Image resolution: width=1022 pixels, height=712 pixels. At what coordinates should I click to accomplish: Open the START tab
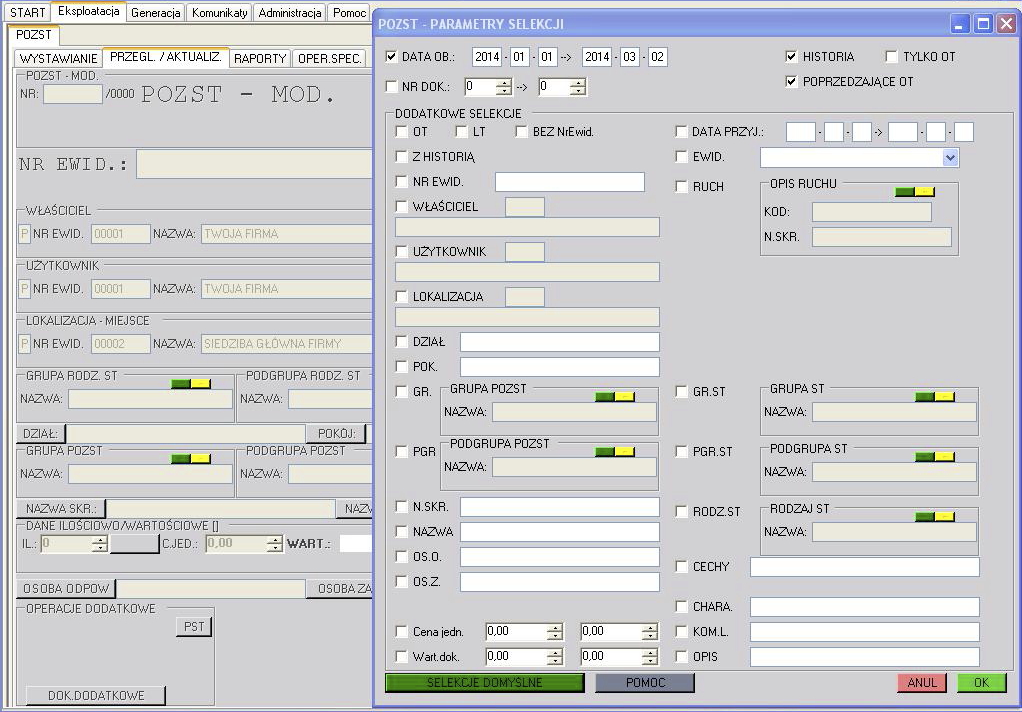coord(27,12)
